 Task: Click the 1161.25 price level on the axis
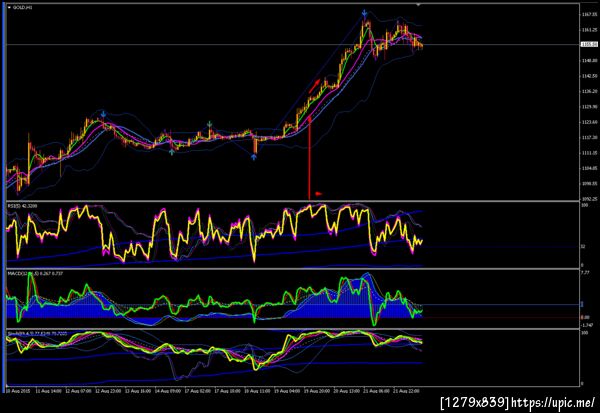click(x=589, y=30)
